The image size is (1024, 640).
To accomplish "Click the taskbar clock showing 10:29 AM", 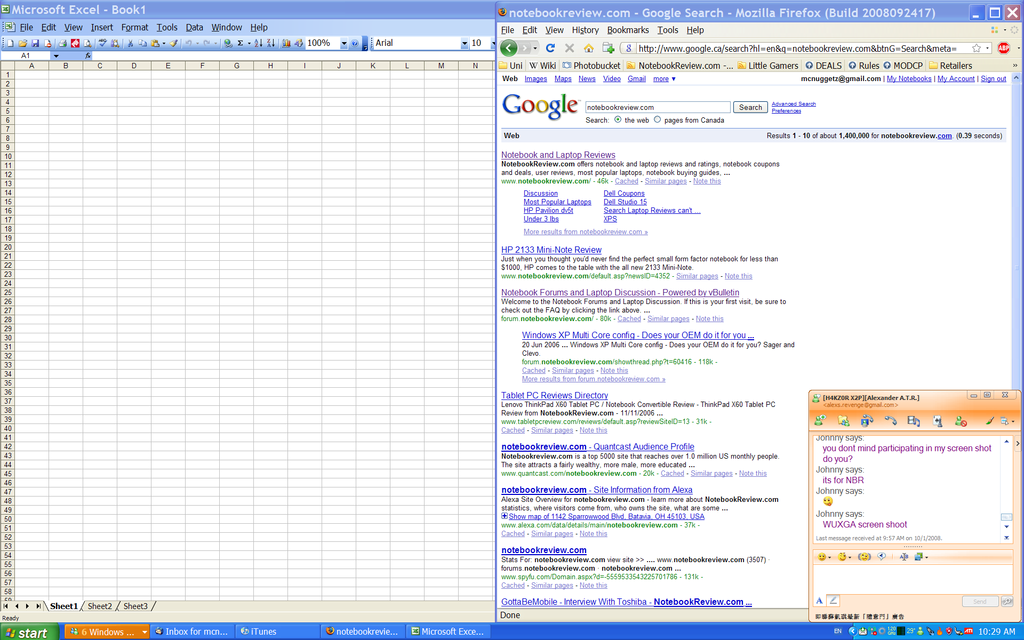I will pyautogui.click(x=997, y=632).
